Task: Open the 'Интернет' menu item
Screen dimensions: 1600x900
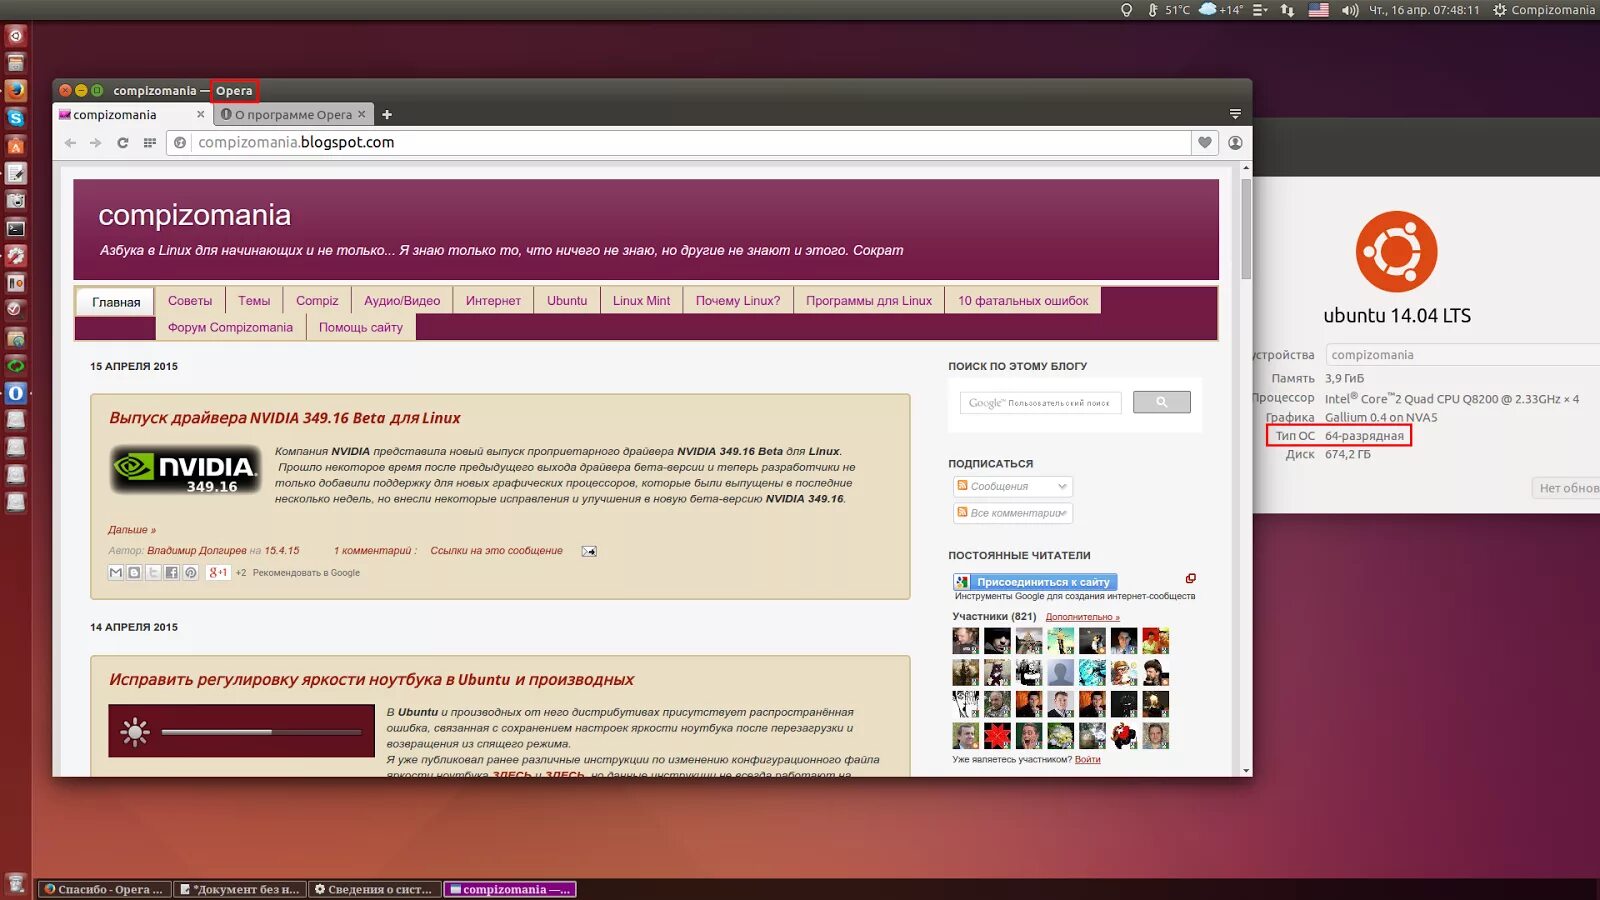Action: 493,301
